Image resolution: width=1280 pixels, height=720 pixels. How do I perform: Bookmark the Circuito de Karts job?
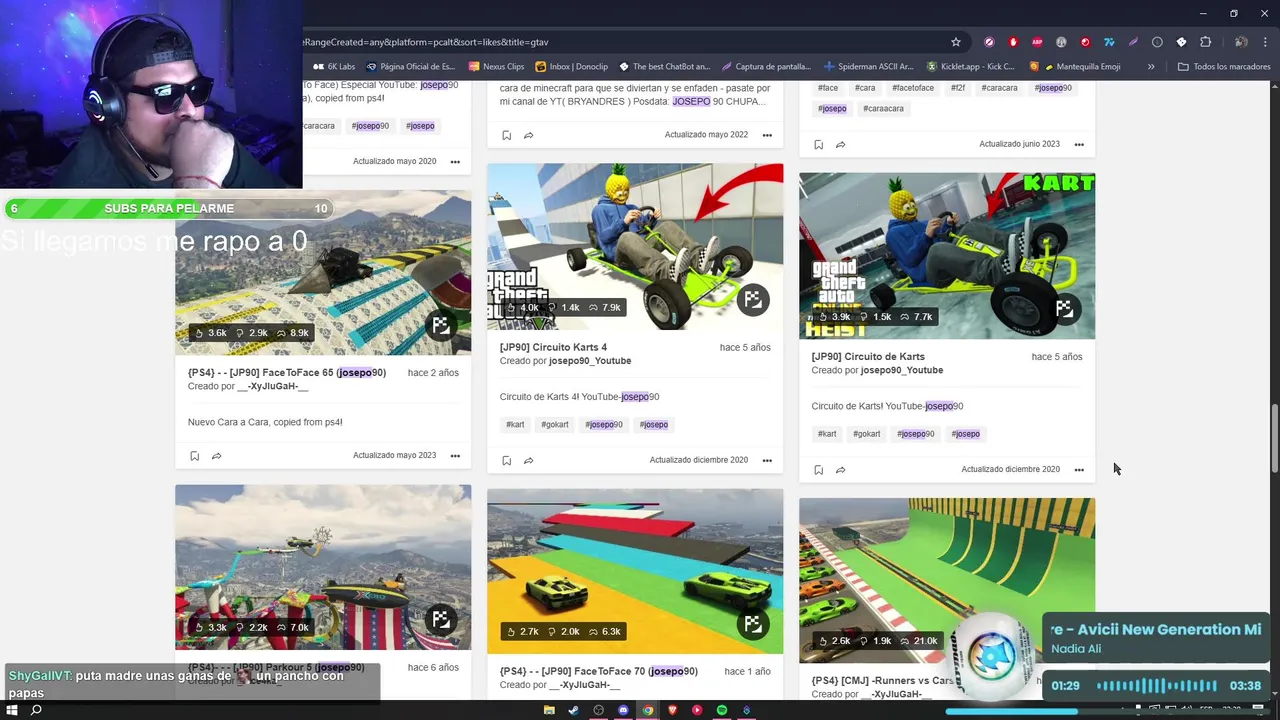click(818, 469)
